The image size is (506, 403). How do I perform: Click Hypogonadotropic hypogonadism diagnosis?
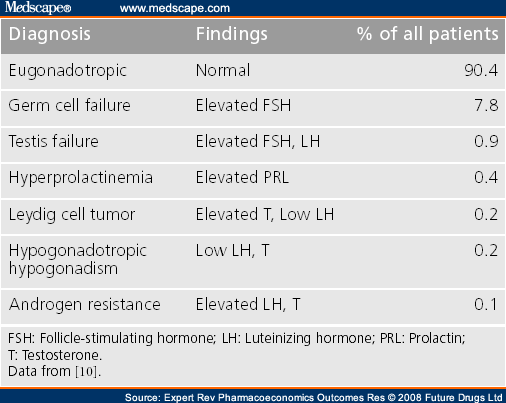(77, 259)
